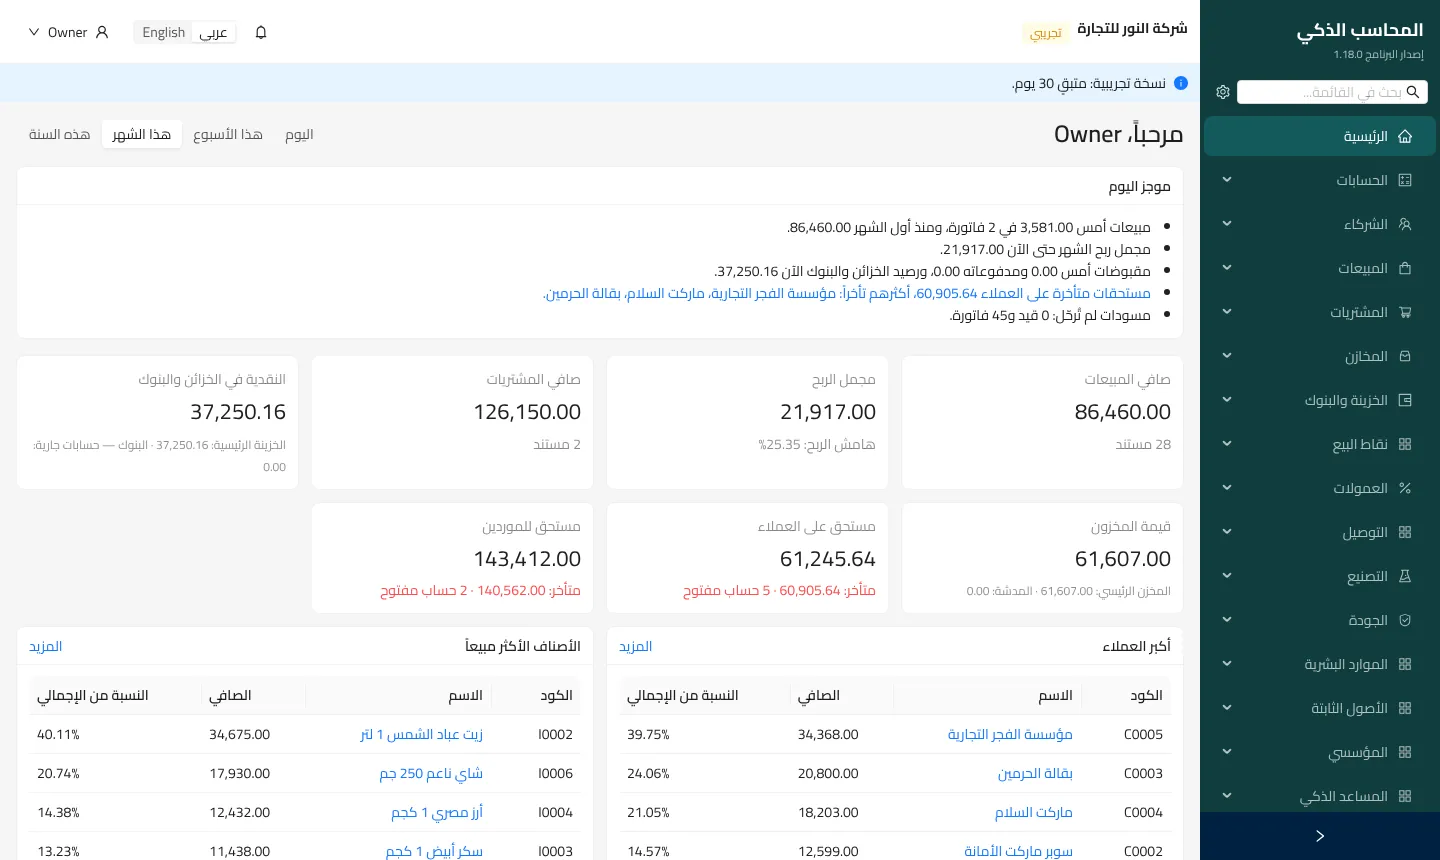Open item زيت عباد الشمس 1 لتر
This screenshot has height=860, width=1440.
[x=421, y=734]
